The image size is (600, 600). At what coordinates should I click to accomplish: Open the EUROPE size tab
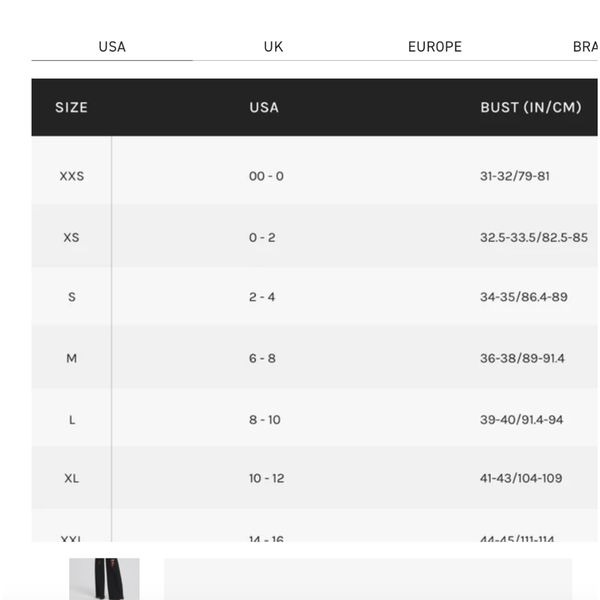435,47
